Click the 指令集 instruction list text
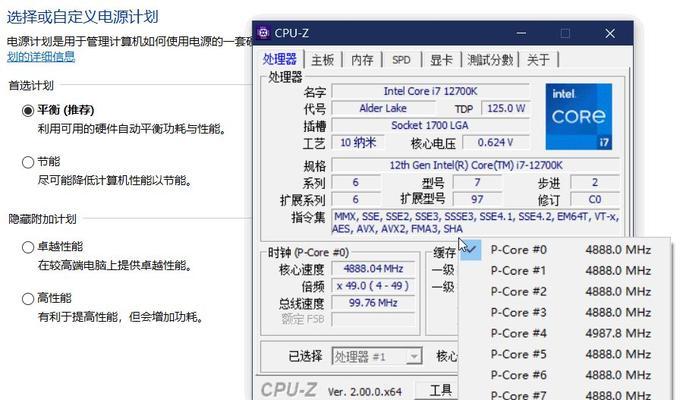This screenshot has width=680, height=400. 476,223
